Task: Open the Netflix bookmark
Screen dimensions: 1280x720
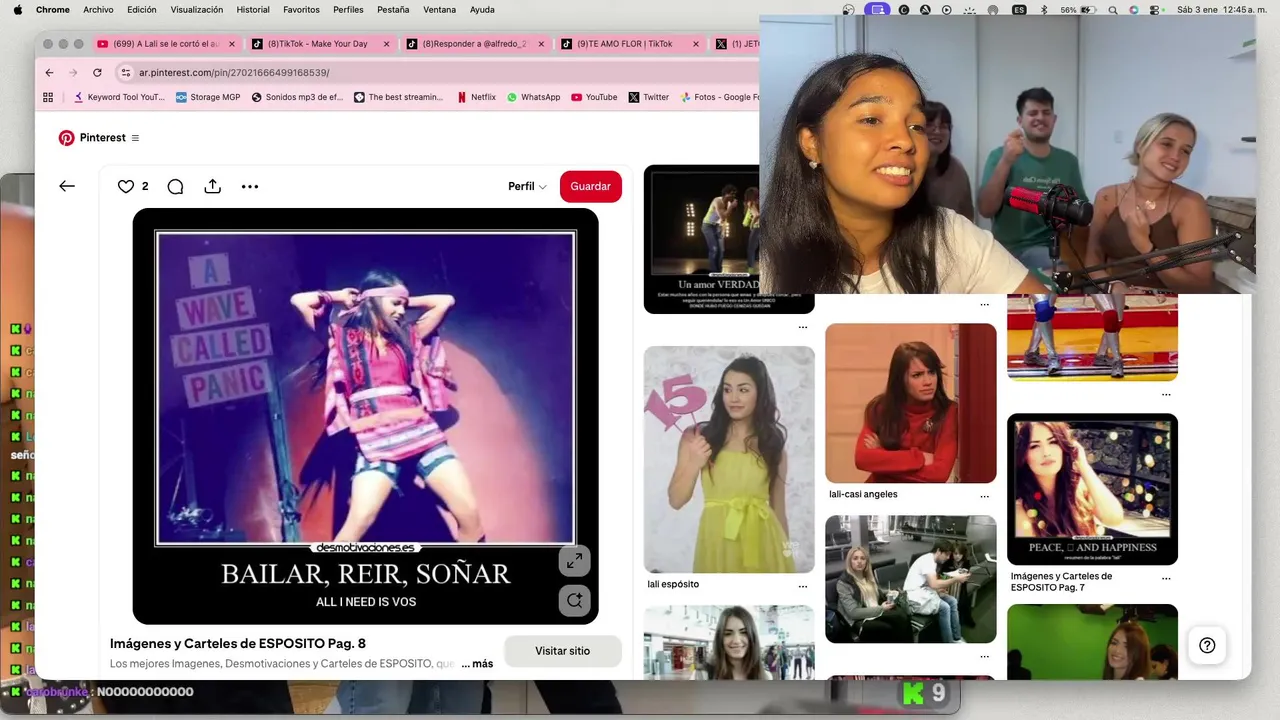Action: tap(476, 97)
